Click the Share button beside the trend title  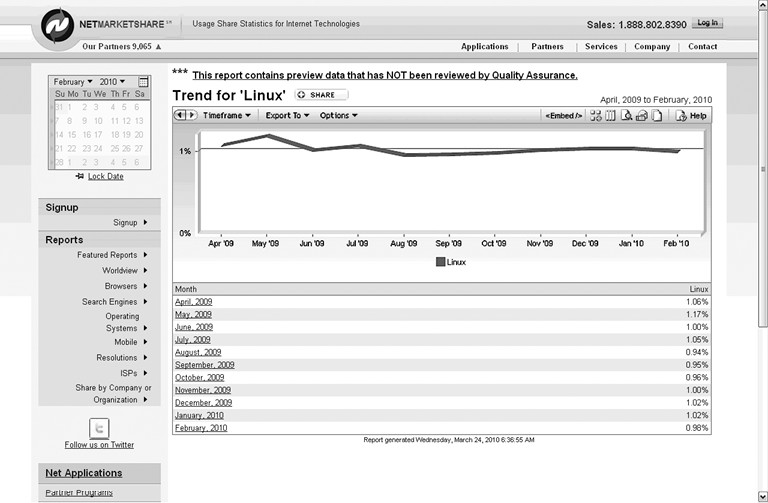[321, 95]
